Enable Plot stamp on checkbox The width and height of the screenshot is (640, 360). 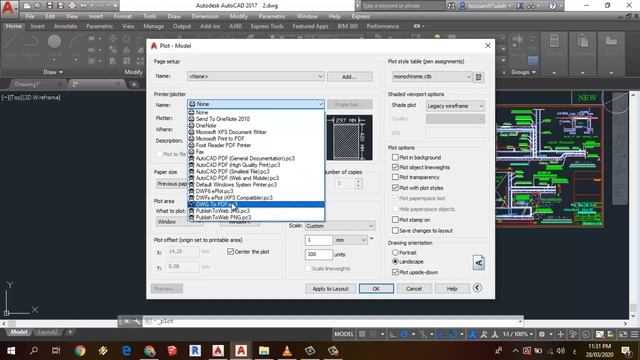point(395,220)
